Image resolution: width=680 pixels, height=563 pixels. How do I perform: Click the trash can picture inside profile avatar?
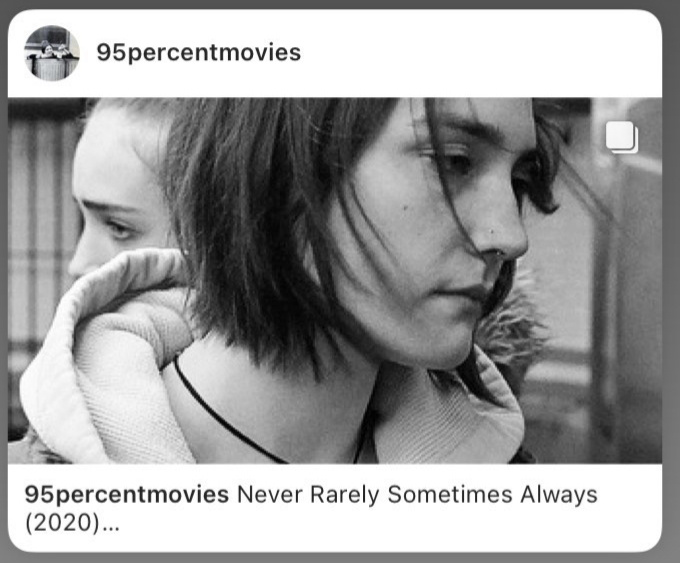49,65
